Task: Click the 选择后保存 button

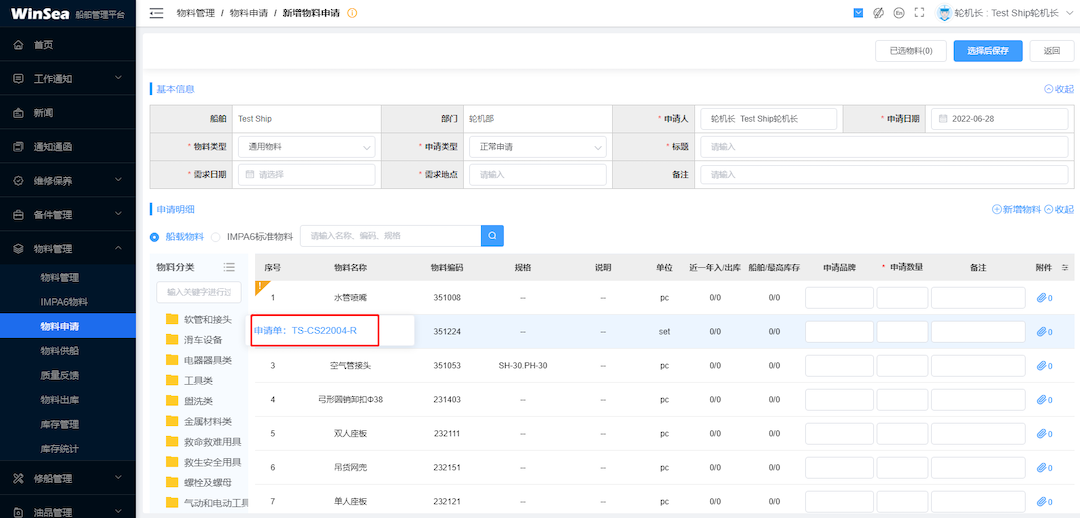Action: tap(988, 51)
